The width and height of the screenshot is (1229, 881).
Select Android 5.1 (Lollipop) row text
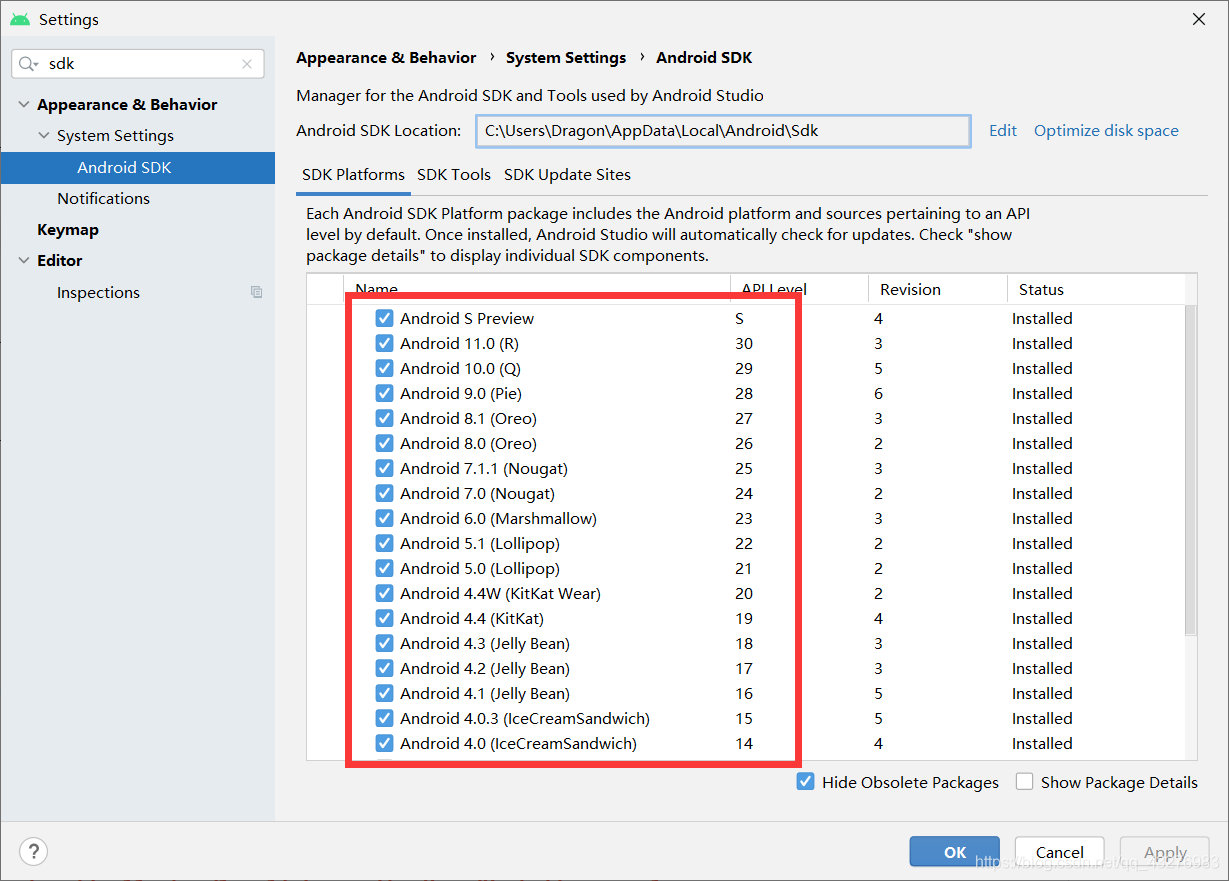point(480,543)
